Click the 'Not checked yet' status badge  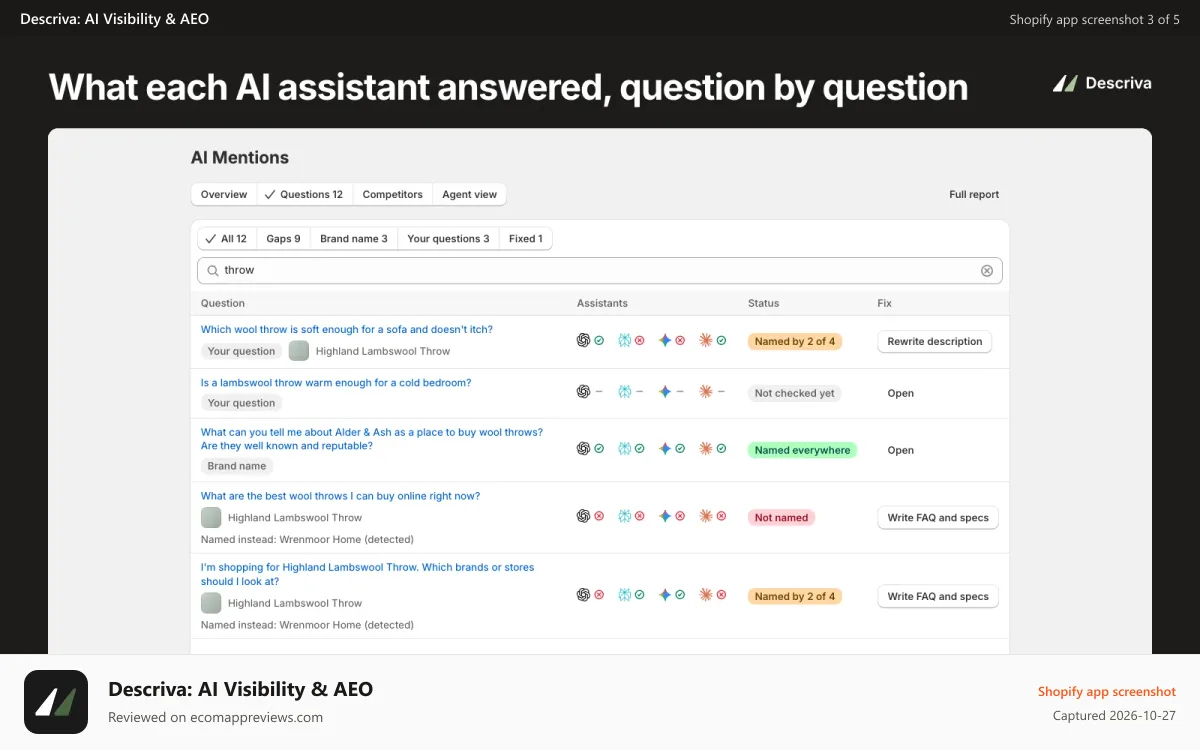[x=794, y=393]
